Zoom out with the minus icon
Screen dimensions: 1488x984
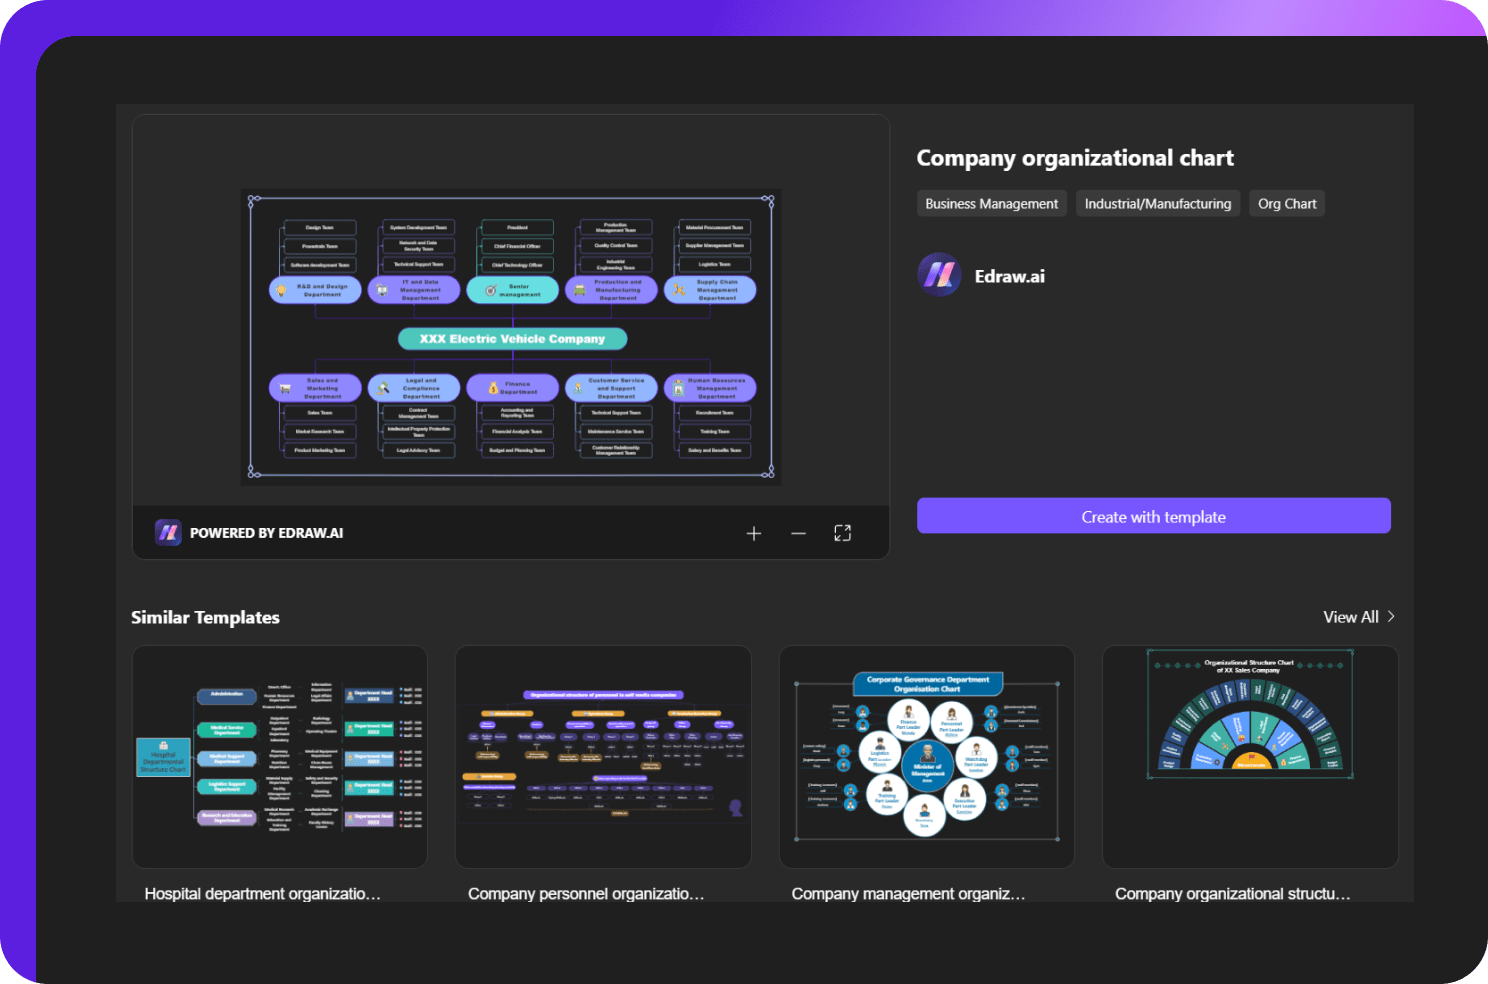click(798, 533)
